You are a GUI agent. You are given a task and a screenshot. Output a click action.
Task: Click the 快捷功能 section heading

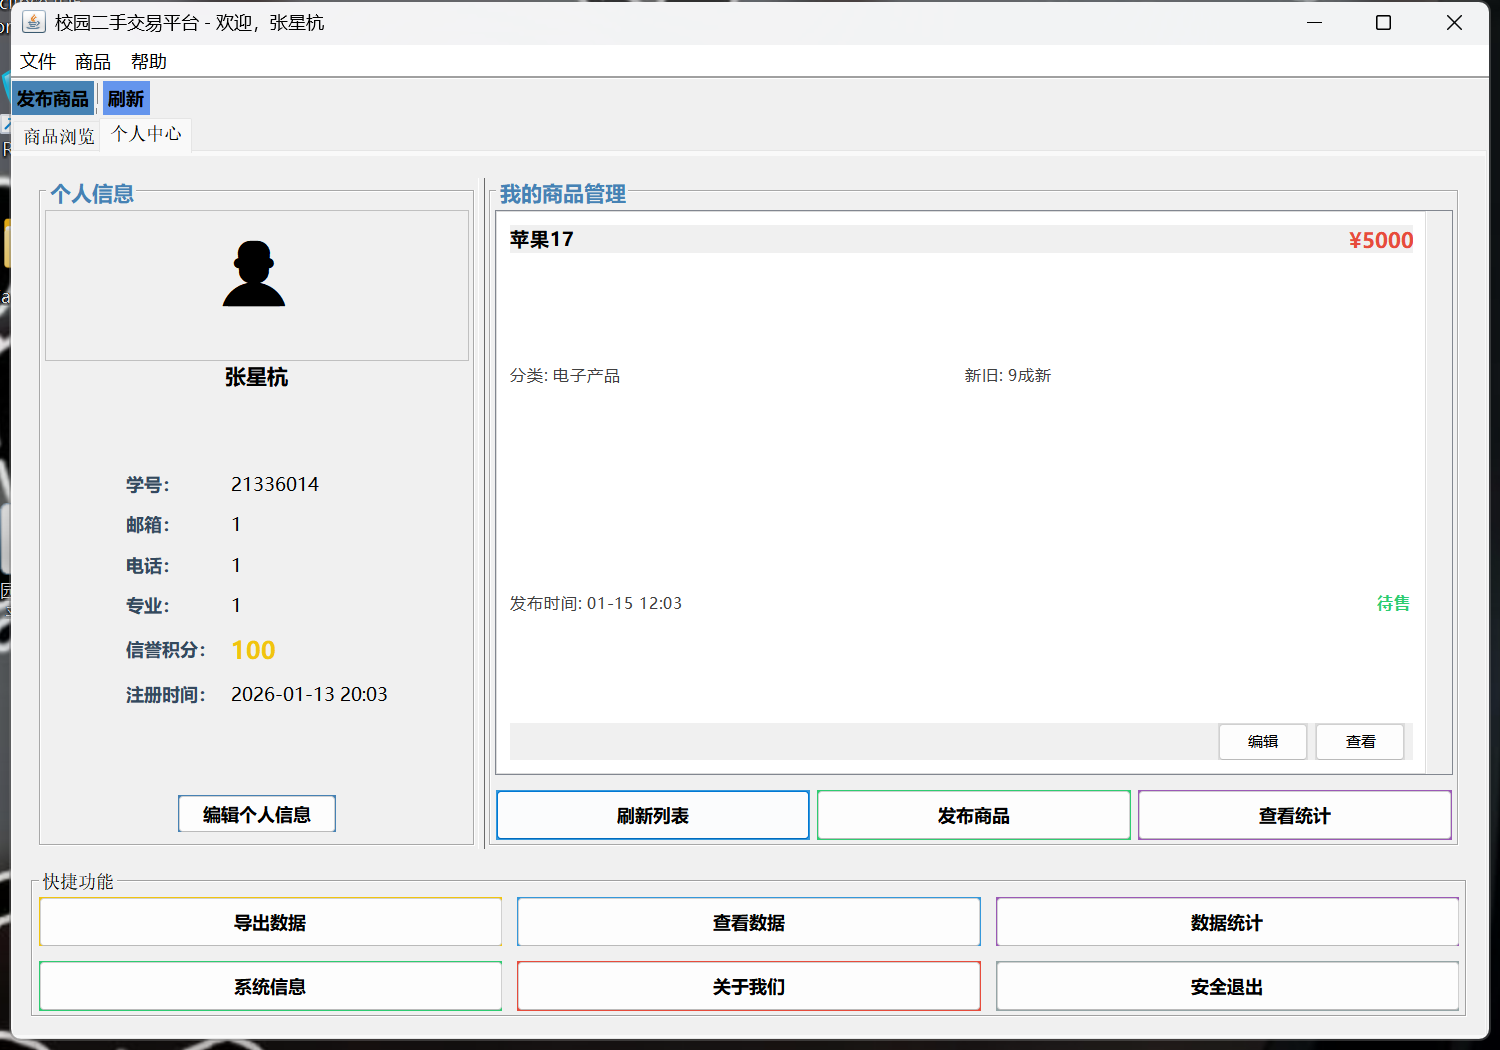pyautogui.click(x=78, y=881)
